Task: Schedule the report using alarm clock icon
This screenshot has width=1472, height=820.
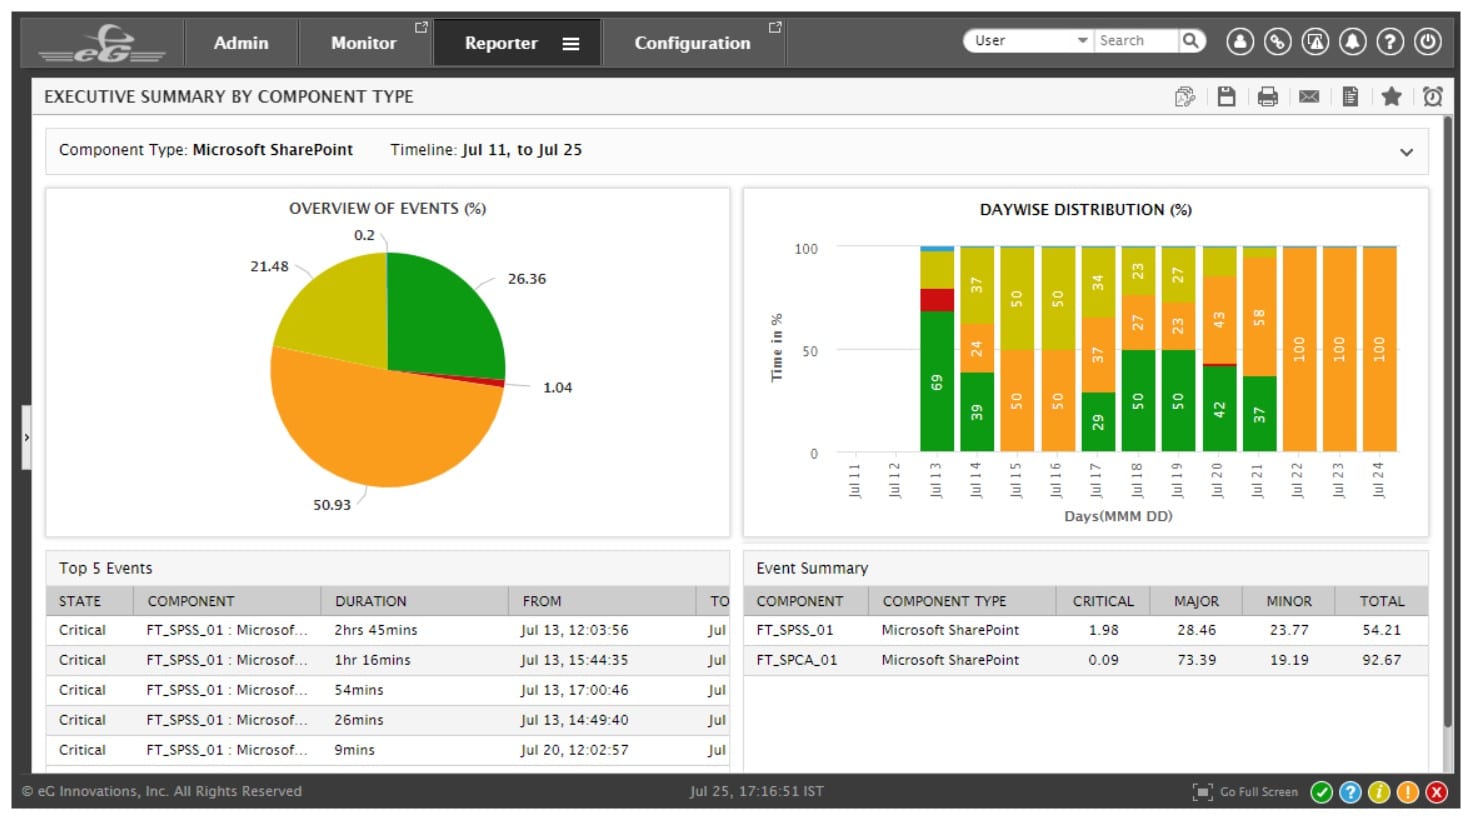Action: click(1433, 96)
